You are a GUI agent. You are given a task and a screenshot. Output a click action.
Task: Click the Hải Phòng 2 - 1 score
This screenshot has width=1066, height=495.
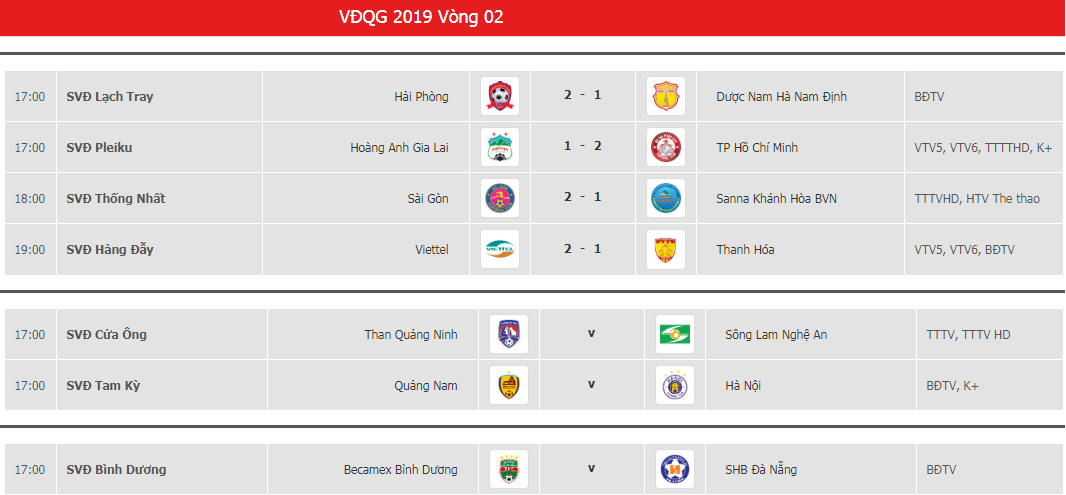click(582, 96)
